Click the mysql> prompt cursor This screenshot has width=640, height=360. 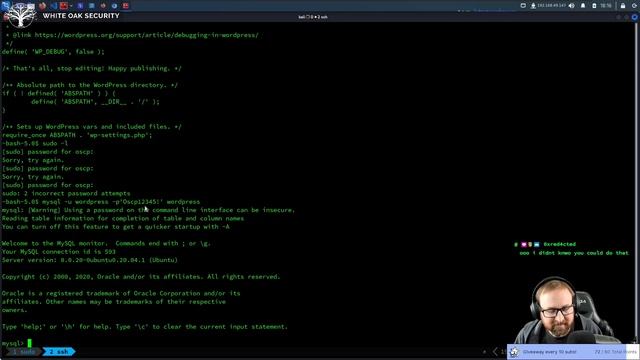(29, 343)
